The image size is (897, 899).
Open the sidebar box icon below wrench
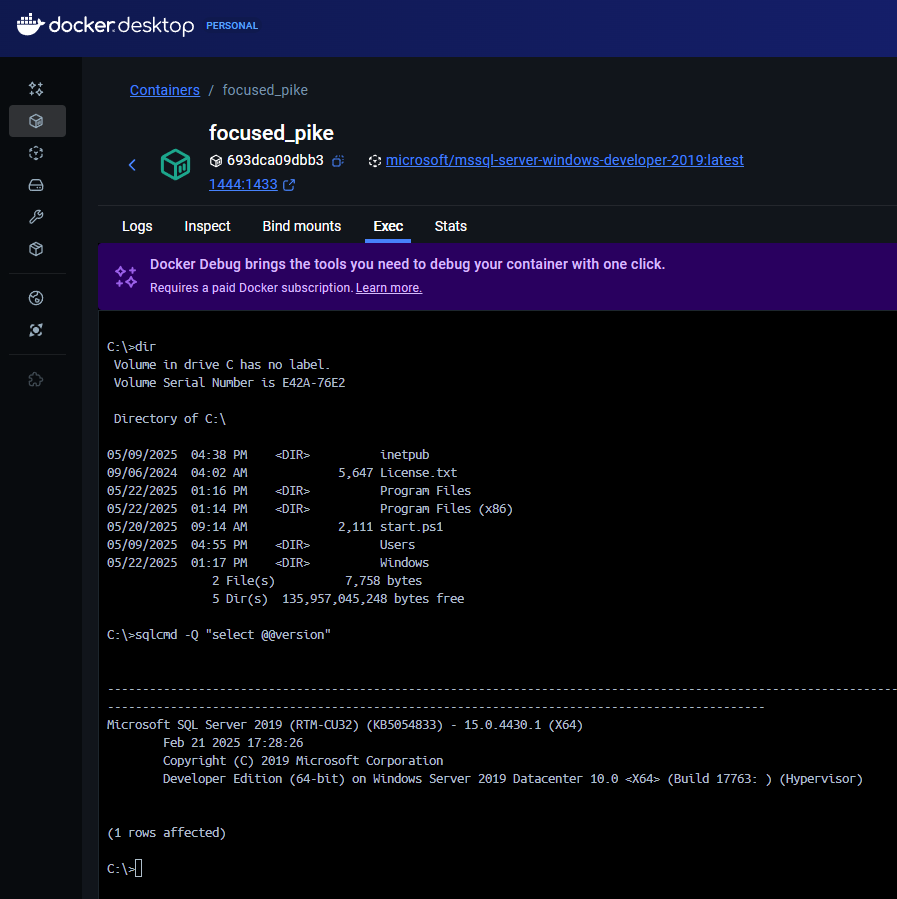36,249
